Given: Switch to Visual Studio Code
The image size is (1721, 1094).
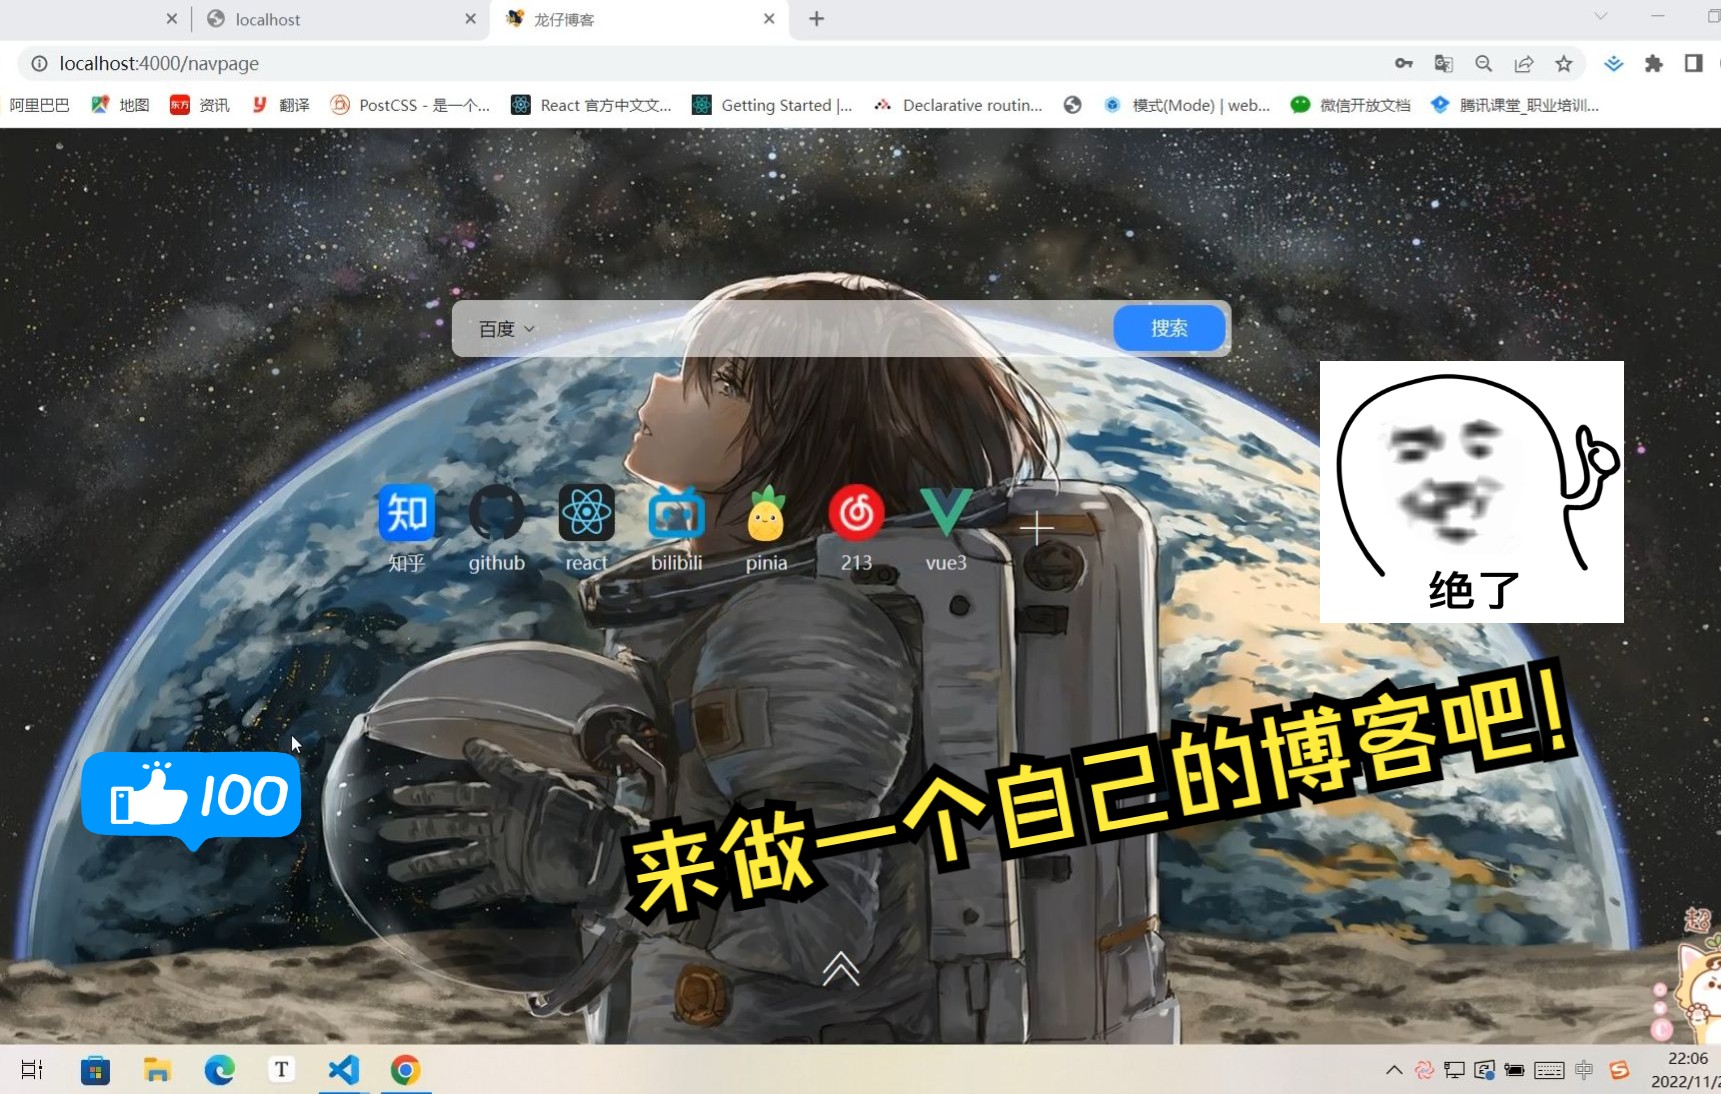Looking at the screenshot, I should [x=343, y=1070].
